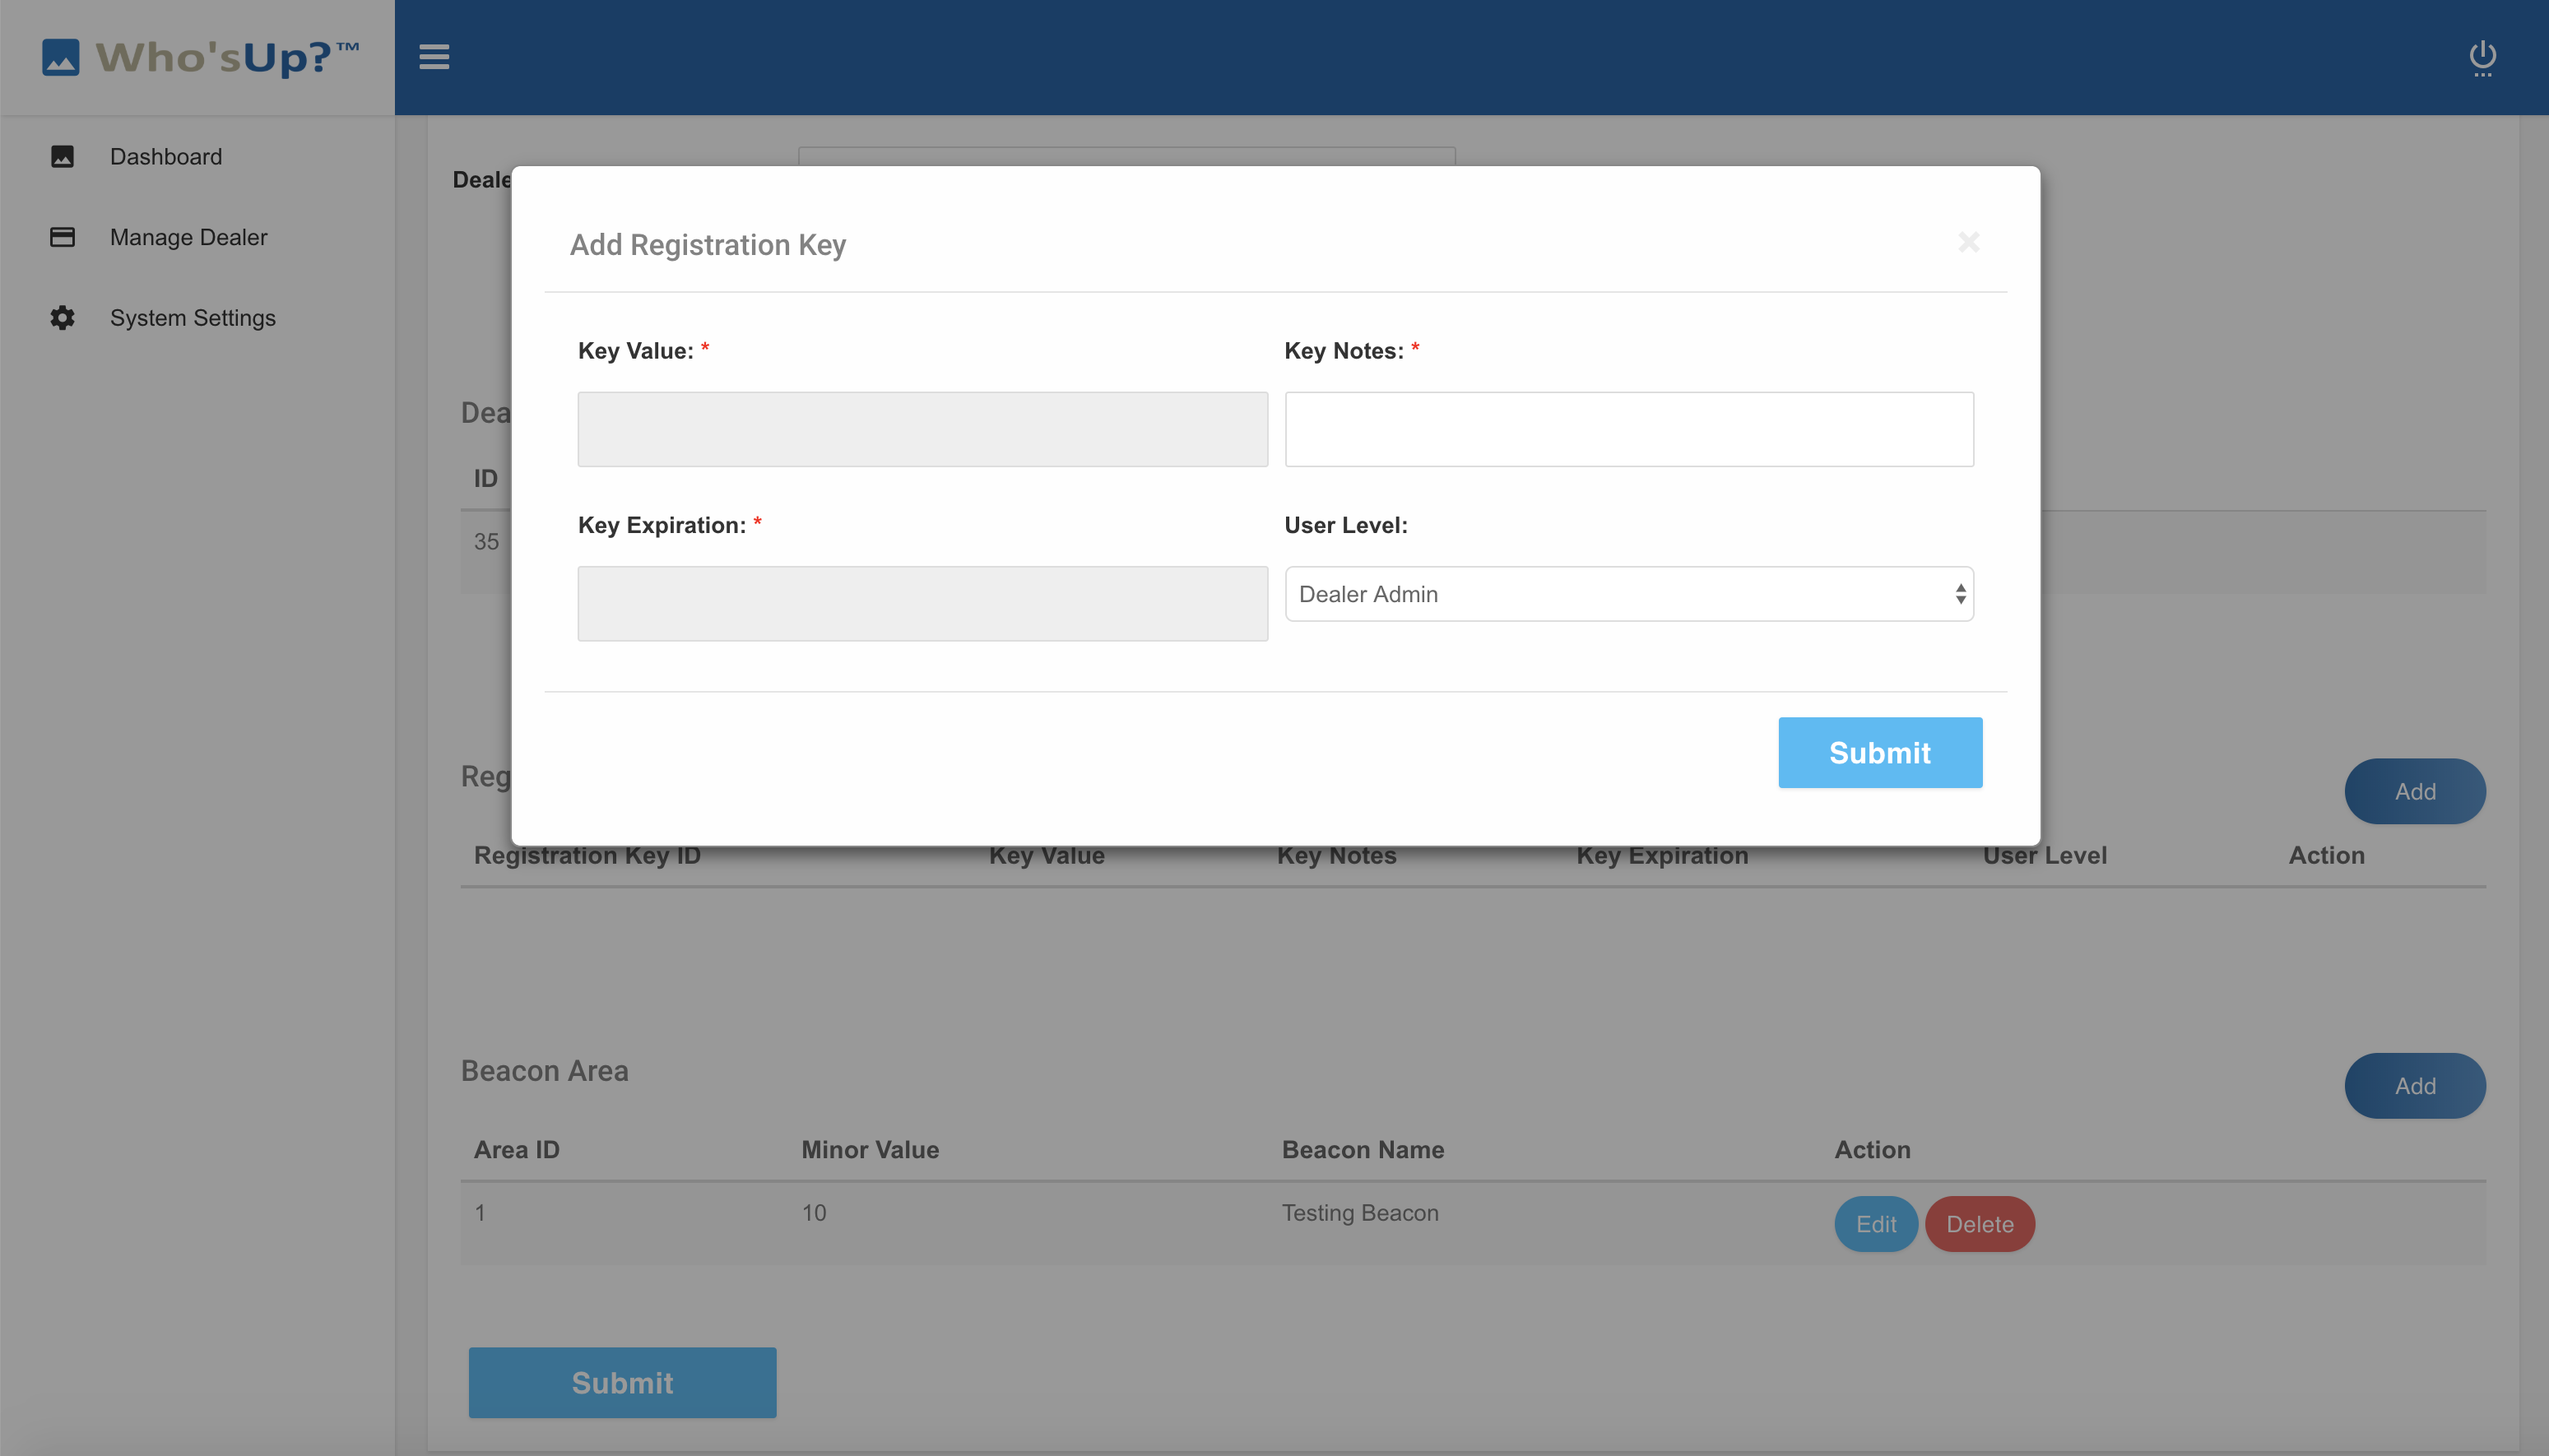Edit the Testing Beacon row
The image size is (2549, 1456).
coord(1875,1224)
